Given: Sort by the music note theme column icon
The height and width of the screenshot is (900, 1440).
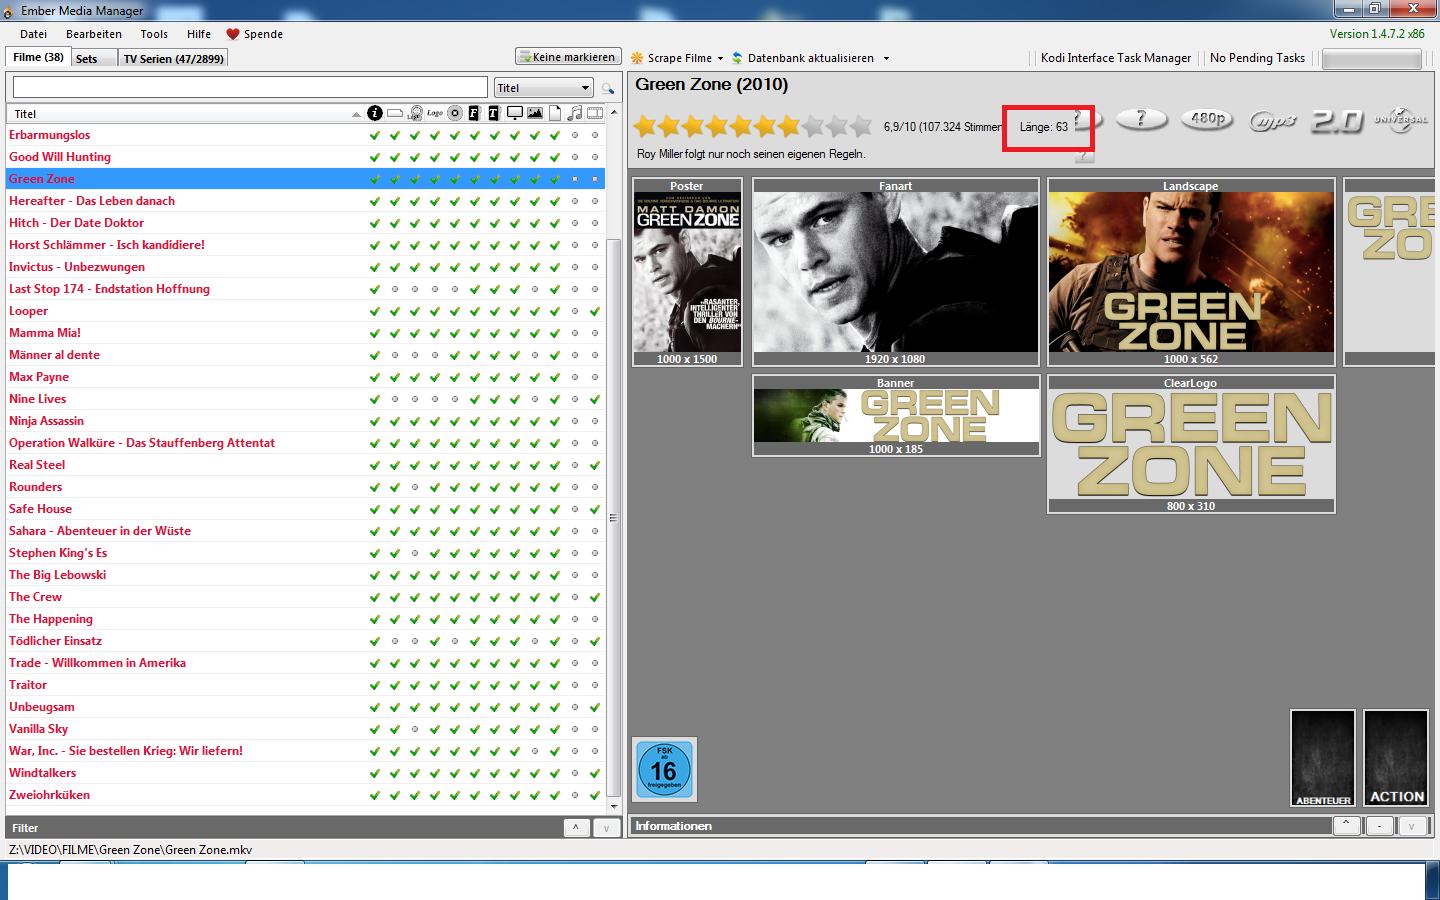Looking at the screenshot, I should click(575, 113).
